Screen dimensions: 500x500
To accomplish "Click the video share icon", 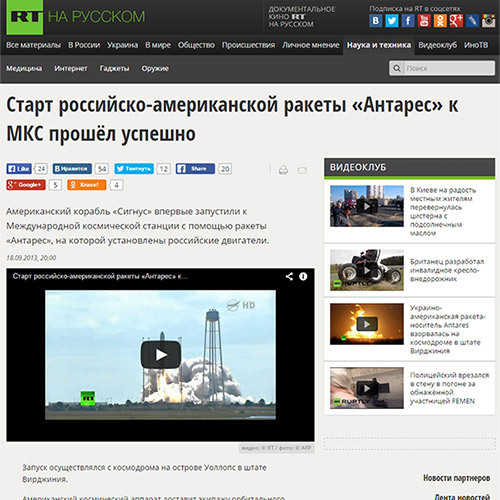I will coord(289,276).
